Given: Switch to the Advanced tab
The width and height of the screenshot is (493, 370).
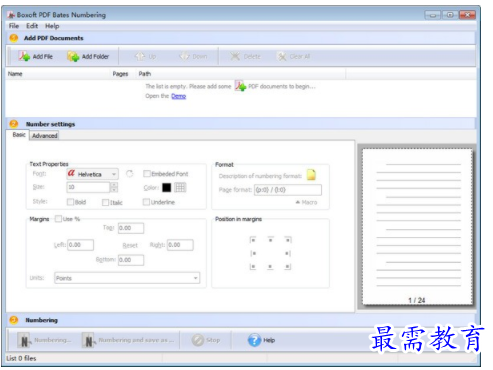Looking at the screenshot, I should pos(45,136).
